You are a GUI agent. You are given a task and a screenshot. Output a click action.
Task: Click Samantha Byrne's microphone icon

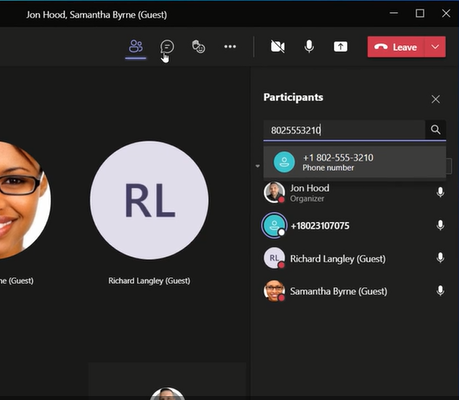tap(440, 291)
